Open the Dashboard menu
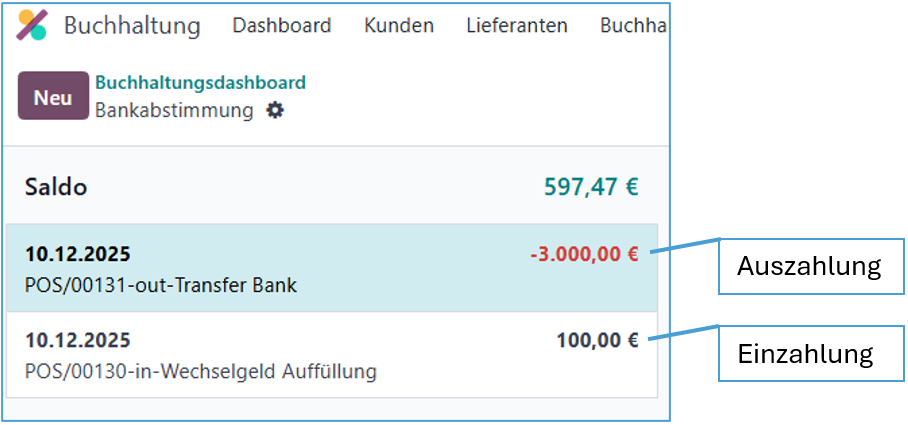This screenshot has width=908, height=425. click(x=282, y=26)
